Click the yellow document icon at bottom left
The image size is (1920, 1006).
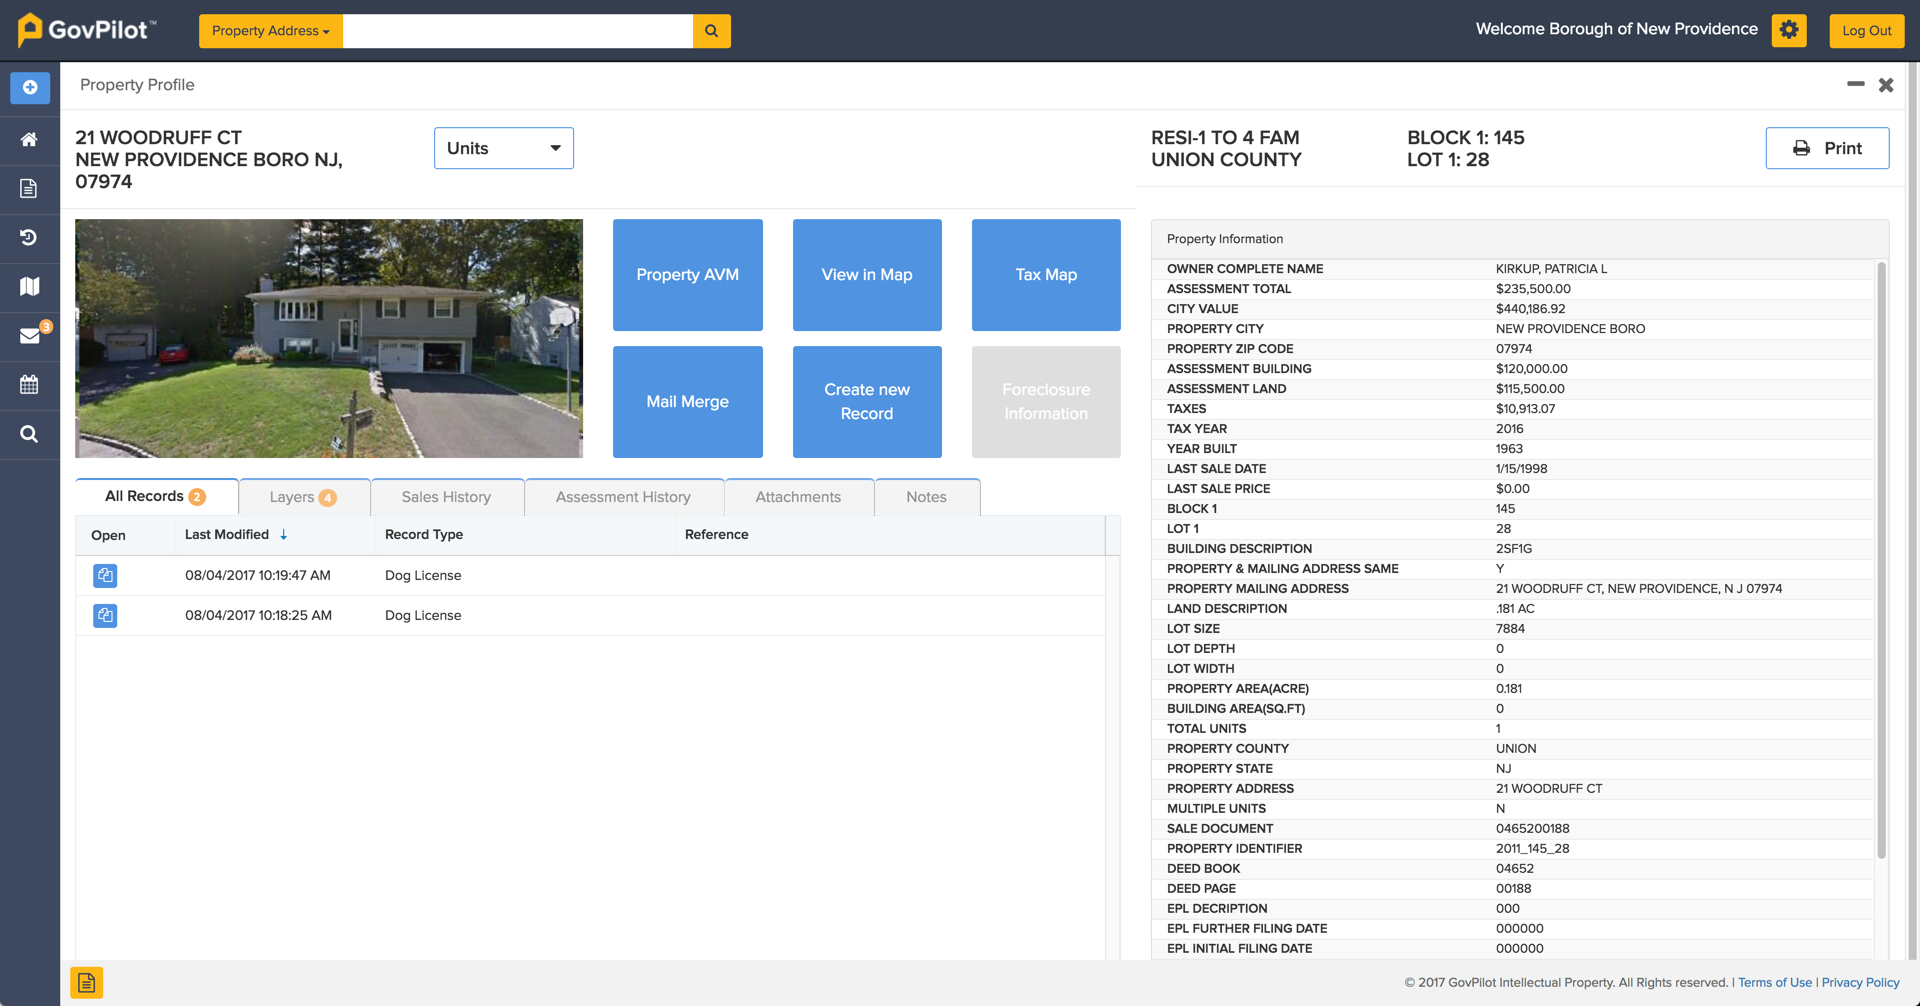[x=87, y=983]
